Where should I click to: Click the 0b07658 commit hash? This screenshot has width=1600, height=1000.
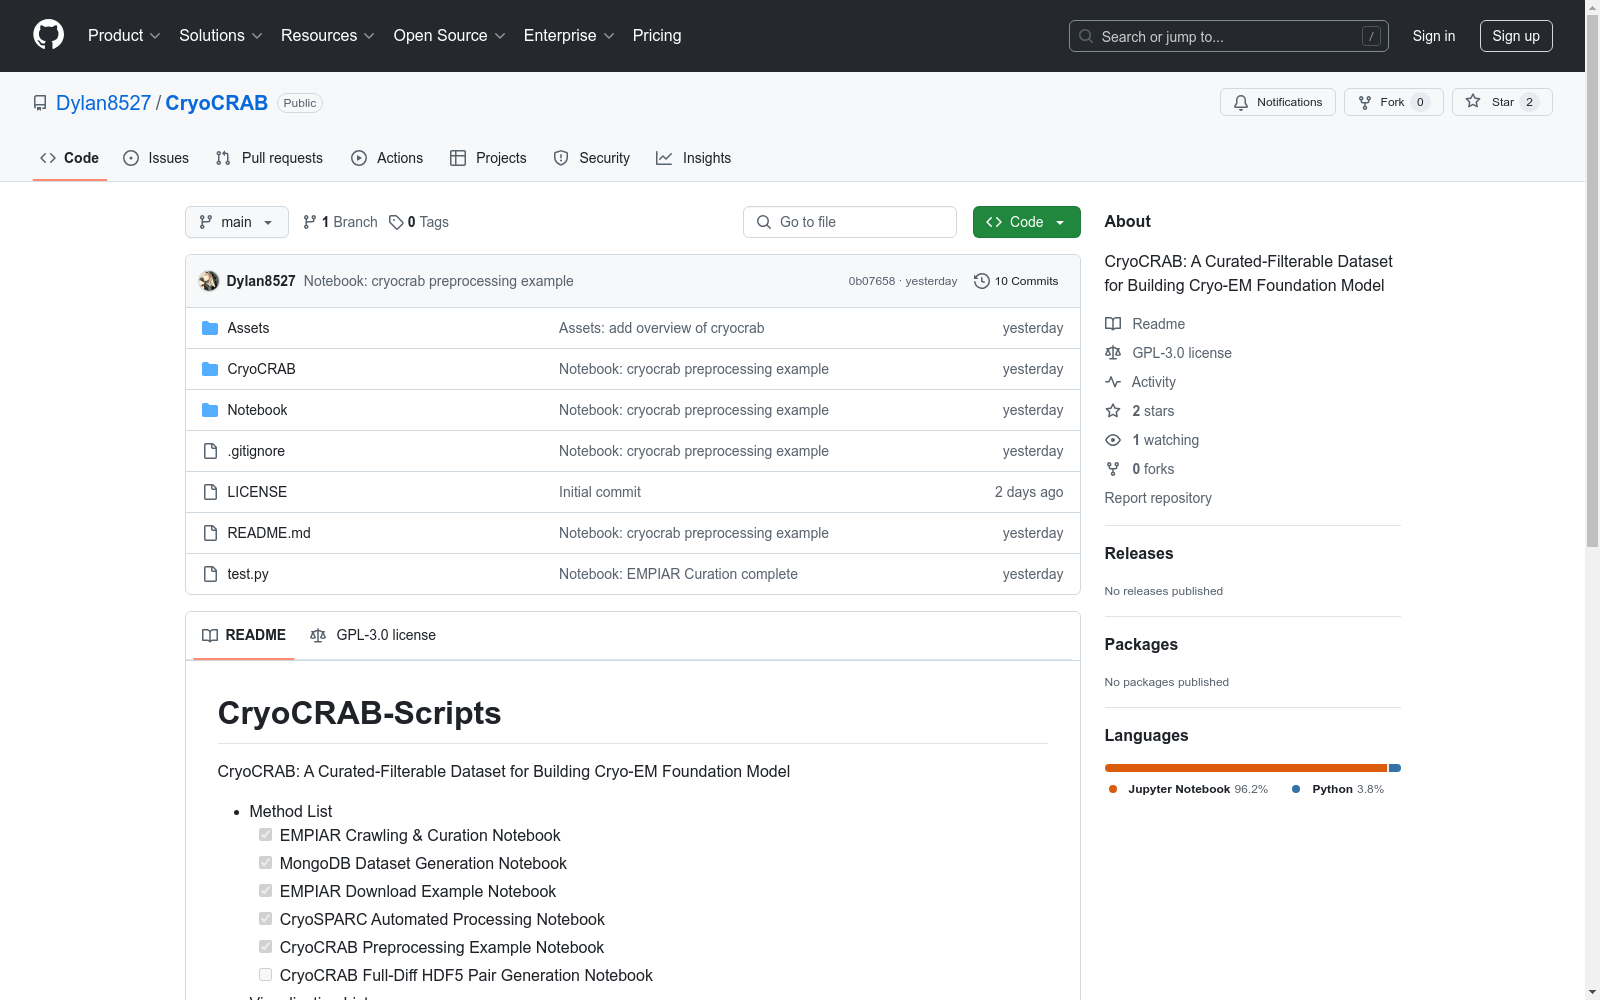pos(872,281)
